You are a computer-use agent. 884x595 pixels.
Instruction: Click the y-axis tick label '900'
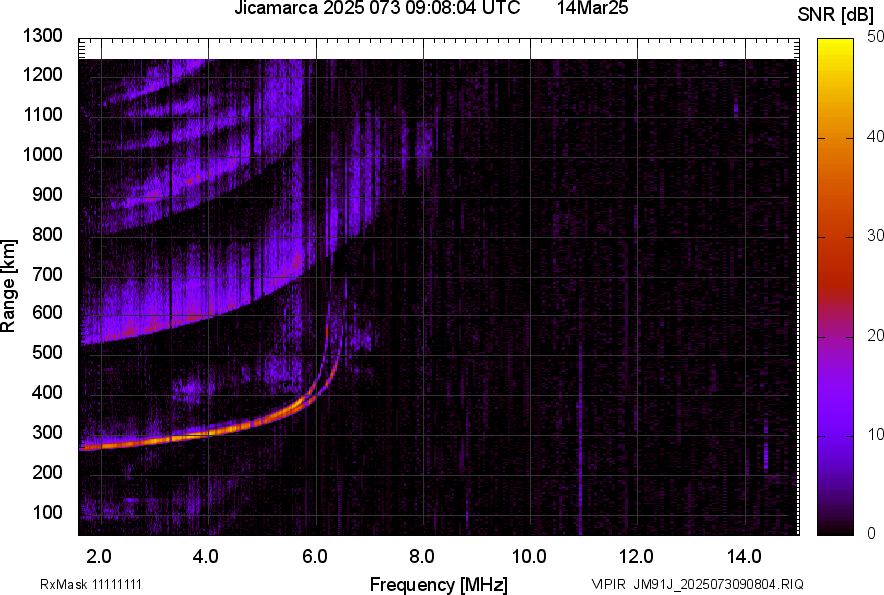click(x=47, y=194)
